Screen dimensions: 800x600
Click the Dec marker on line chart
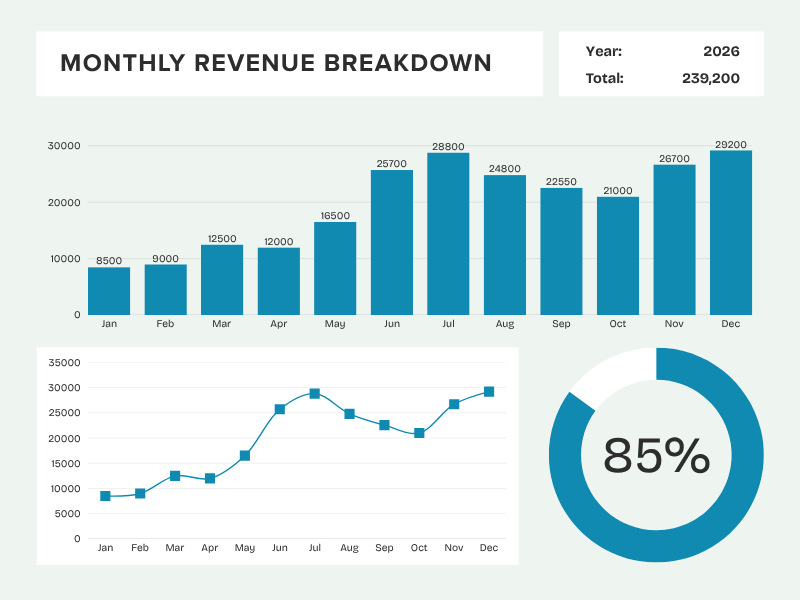(489, 392)
